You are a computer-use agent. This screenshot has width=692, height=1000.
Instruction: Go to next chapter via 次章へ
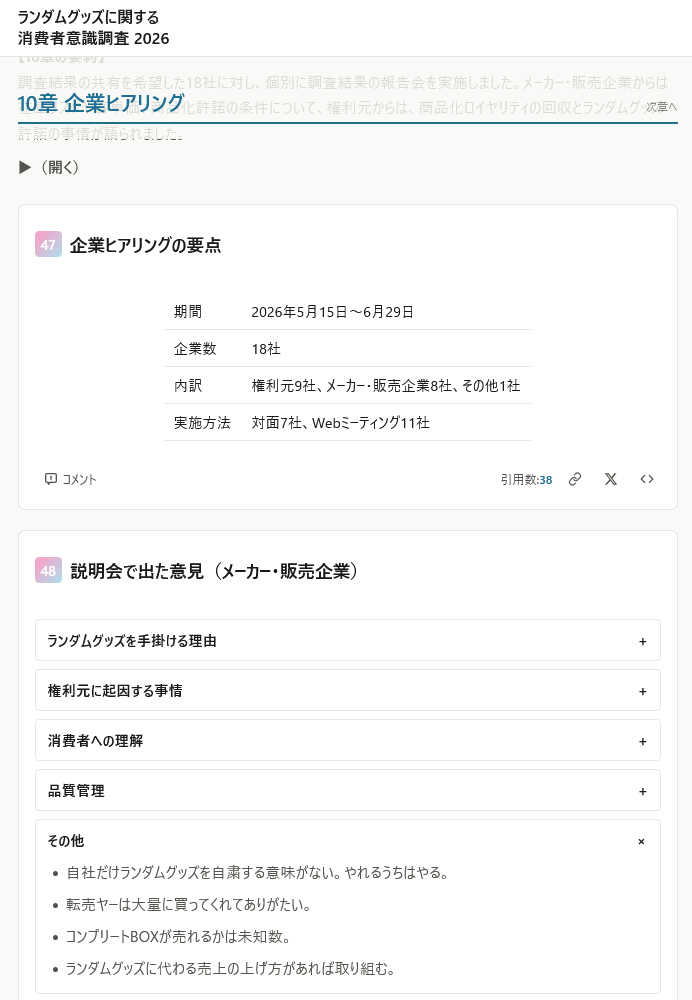[x=661, y=107]
